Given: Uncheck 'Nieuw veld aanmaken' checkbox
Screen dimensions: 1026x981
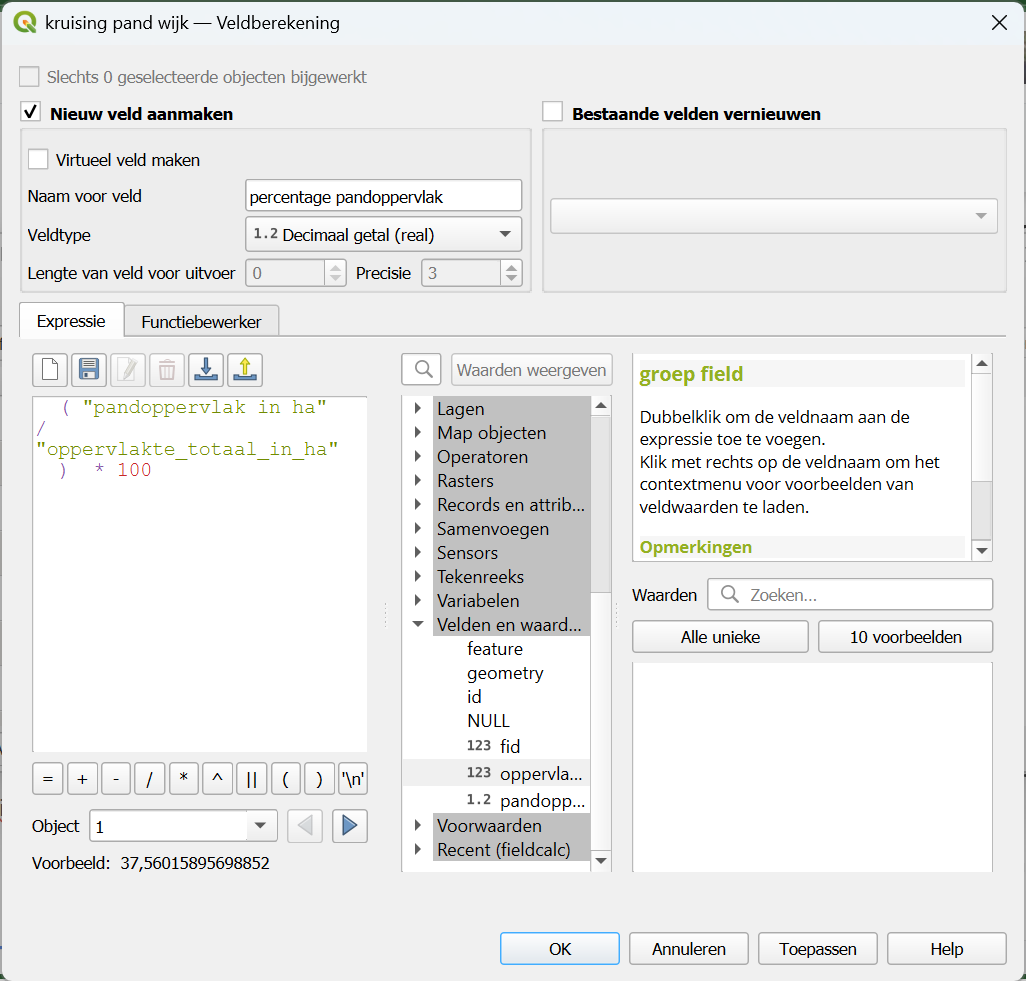Looking at the screenshot, I should 31,113.
